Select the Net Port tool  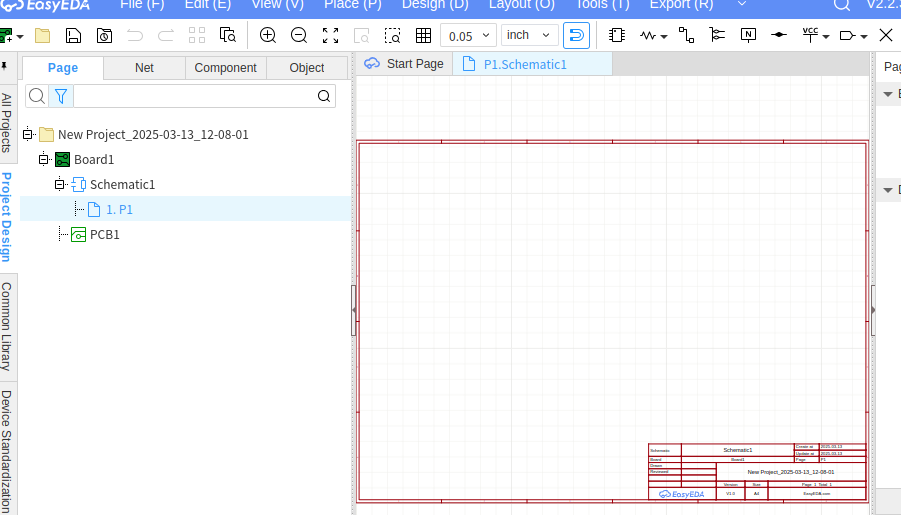coord(847,36)
